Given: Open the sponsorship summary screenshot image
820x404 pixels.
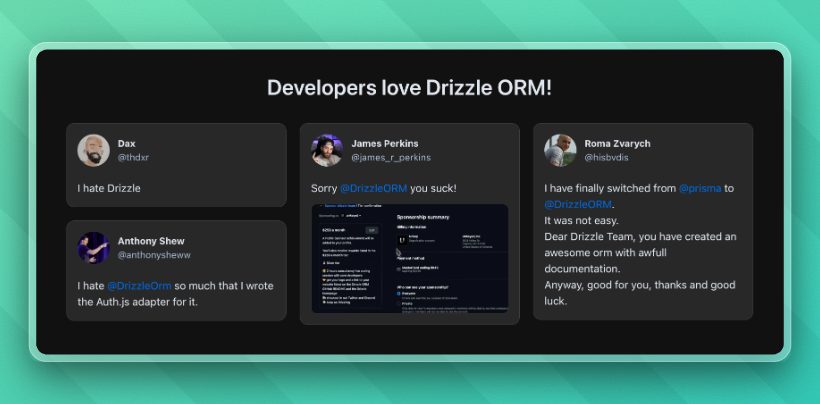Looking at the screenshot, I should [x=410, y=259].
